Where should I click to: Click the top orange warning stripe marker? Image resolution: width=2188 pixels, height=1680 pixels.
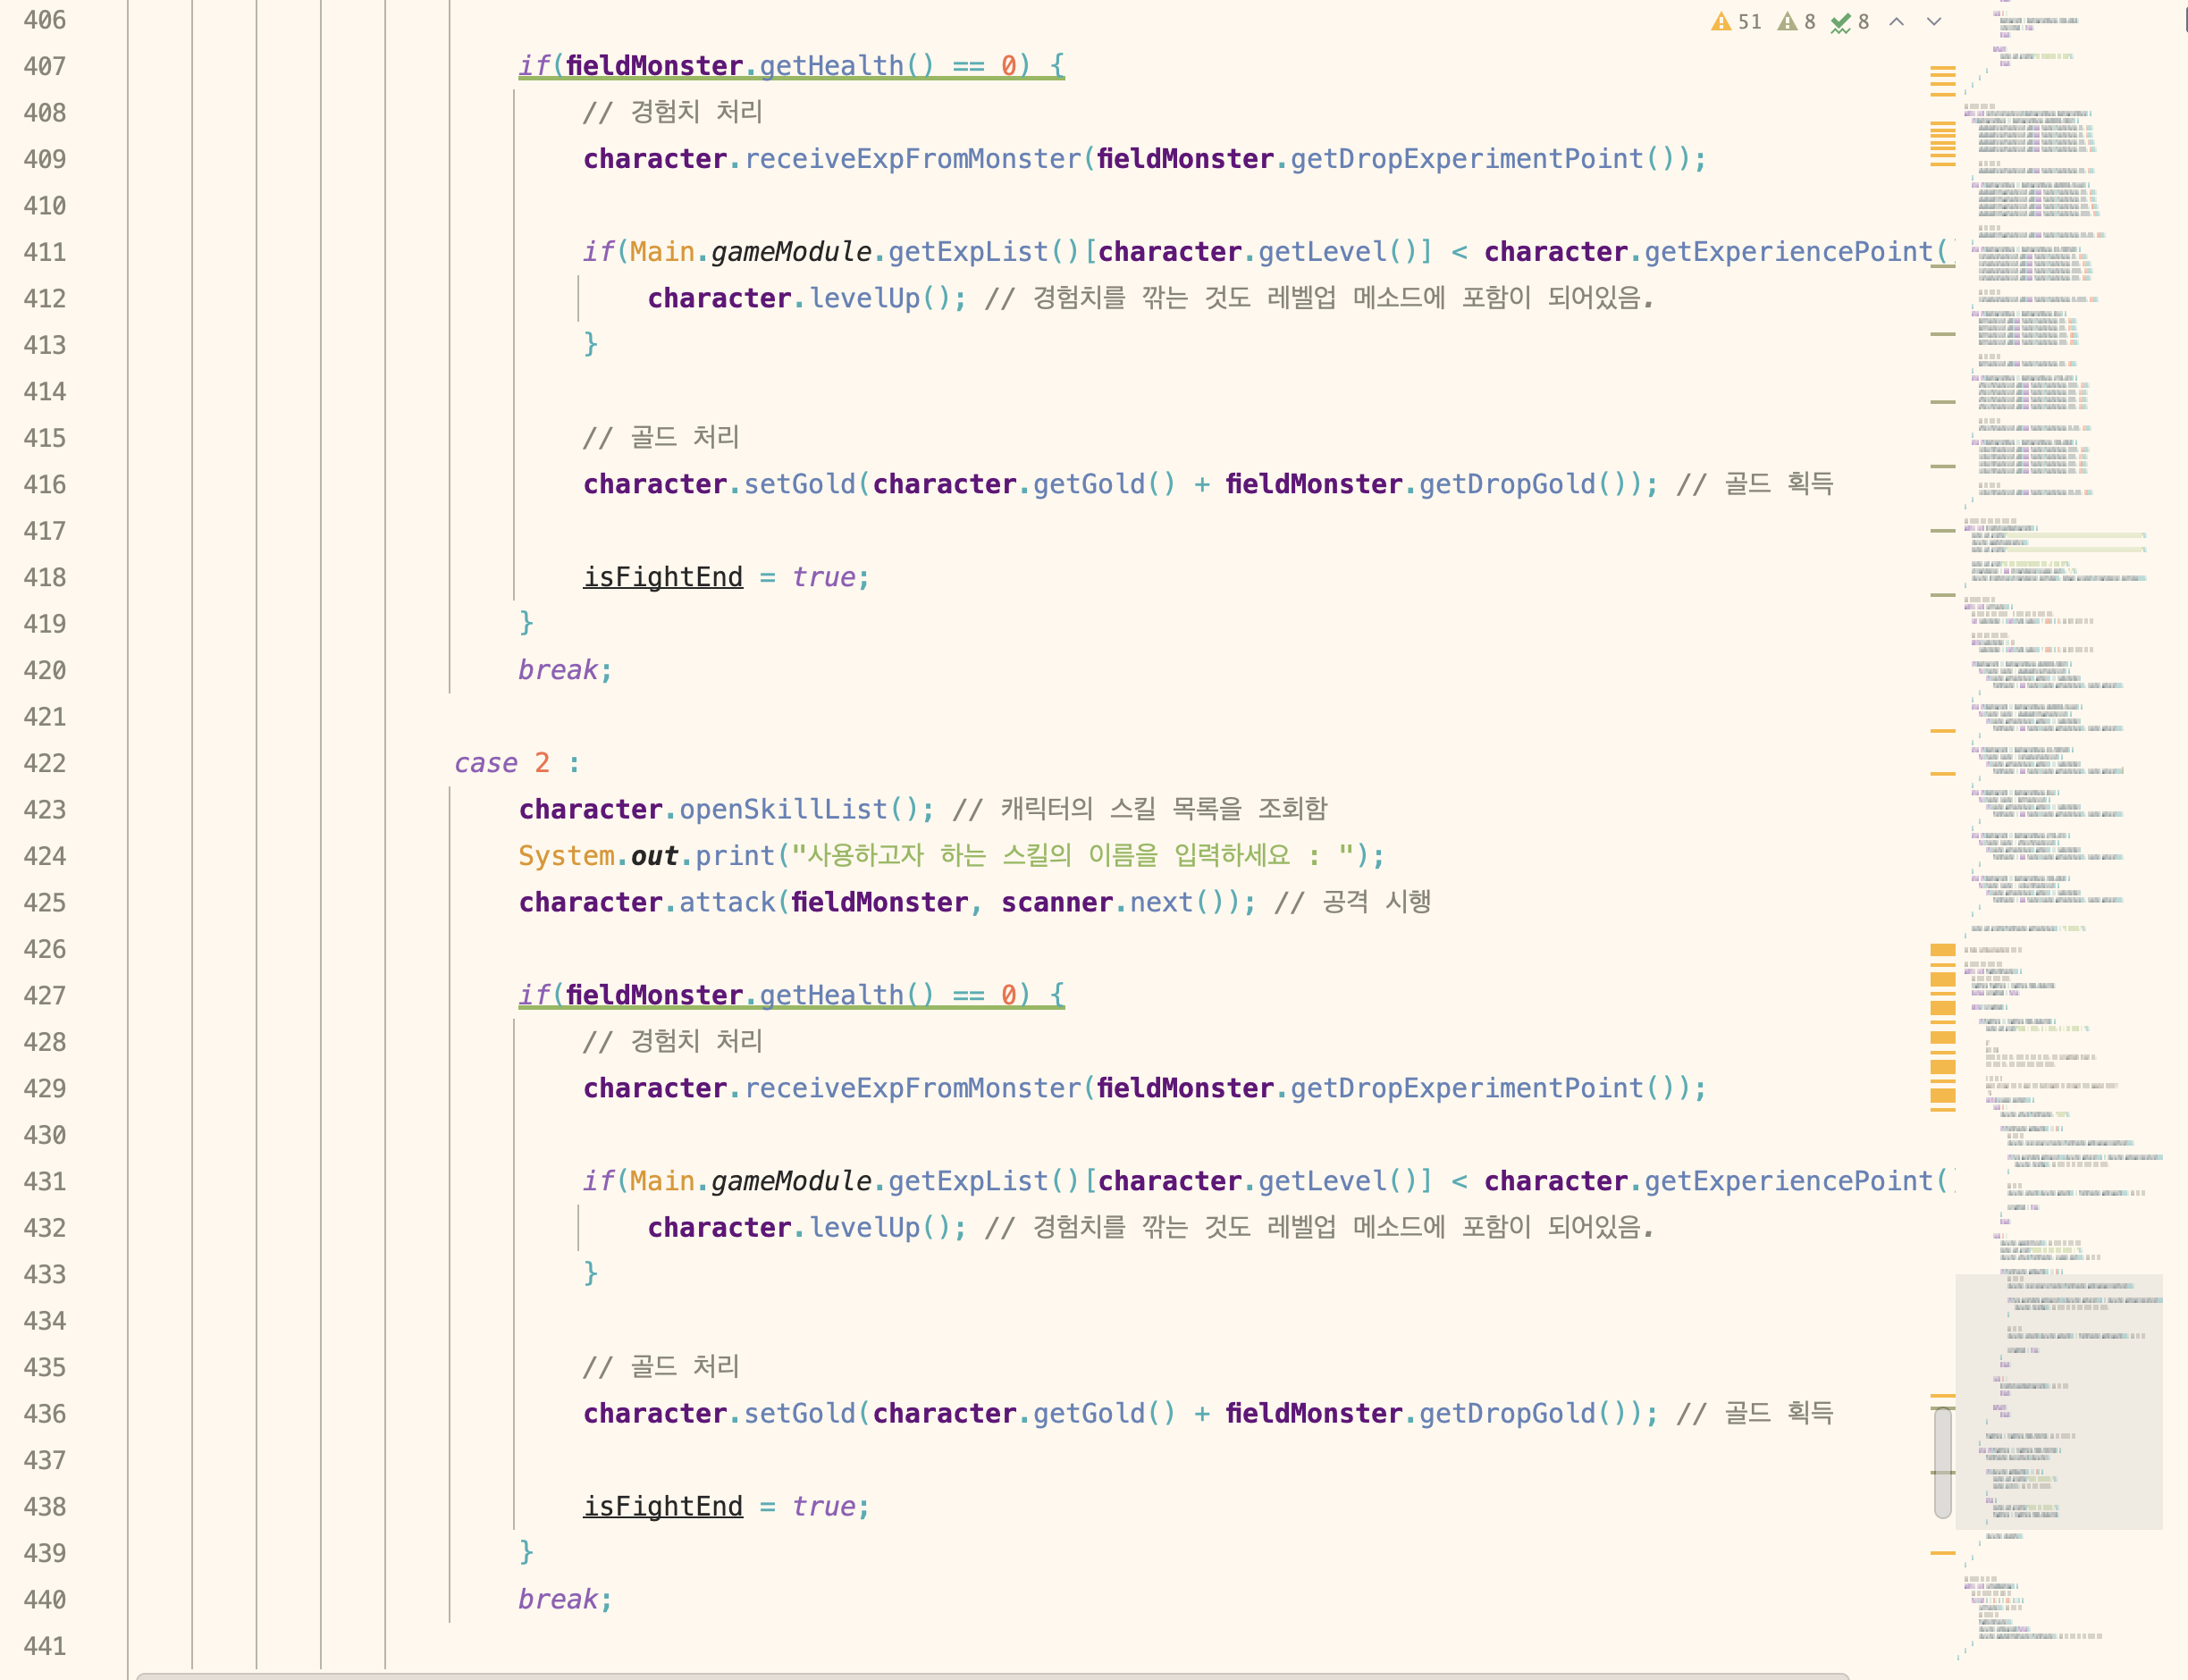1942,68
